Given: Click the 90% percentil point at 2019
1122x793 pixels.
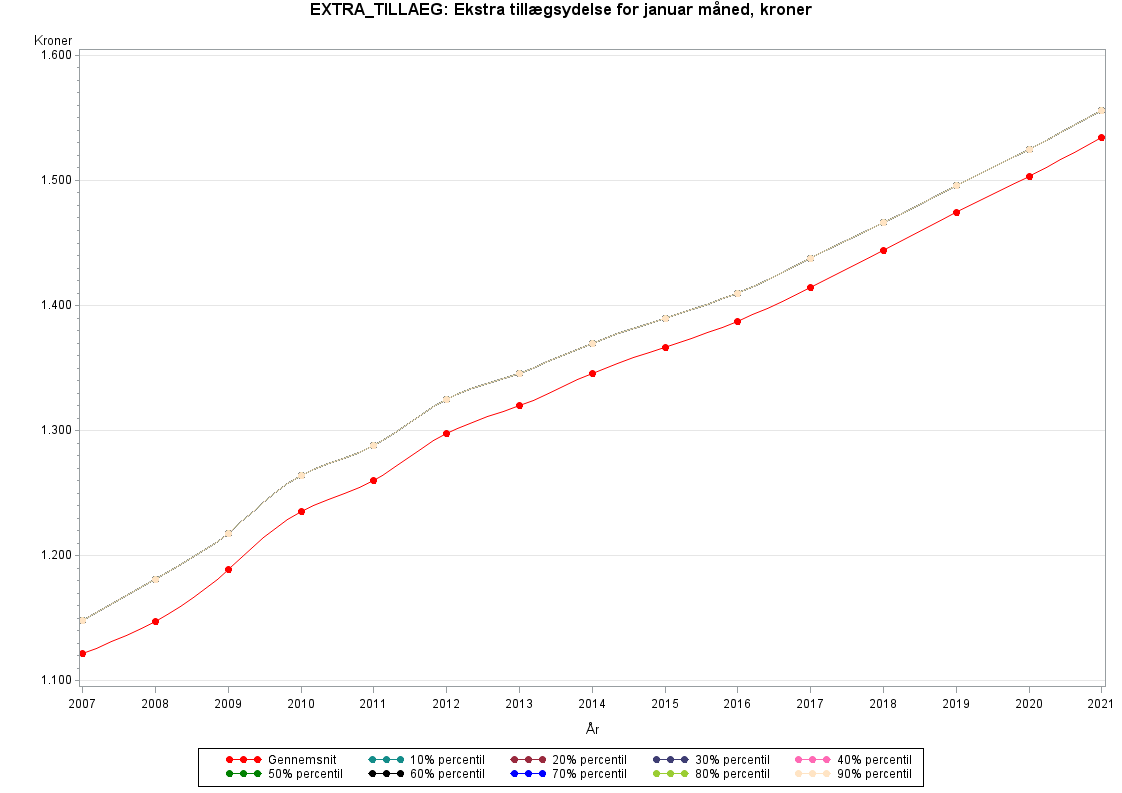Looking at the screenshot, I should point(956,185).
